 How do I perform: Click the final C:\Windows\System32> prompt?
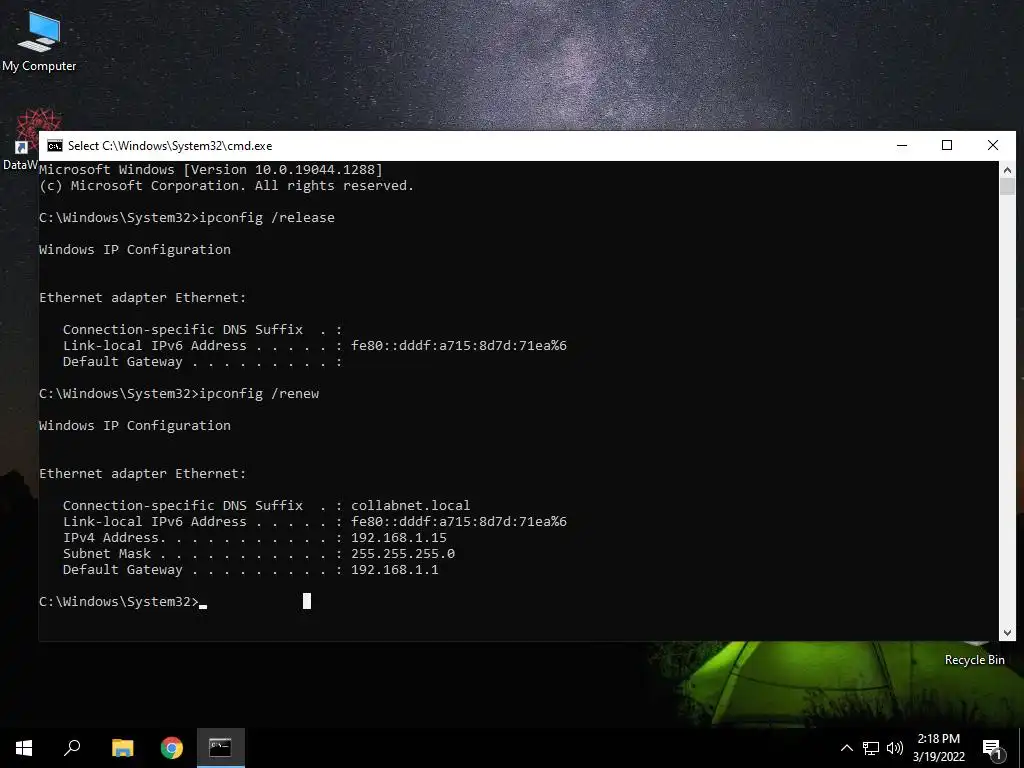click(x=119, y=602)
